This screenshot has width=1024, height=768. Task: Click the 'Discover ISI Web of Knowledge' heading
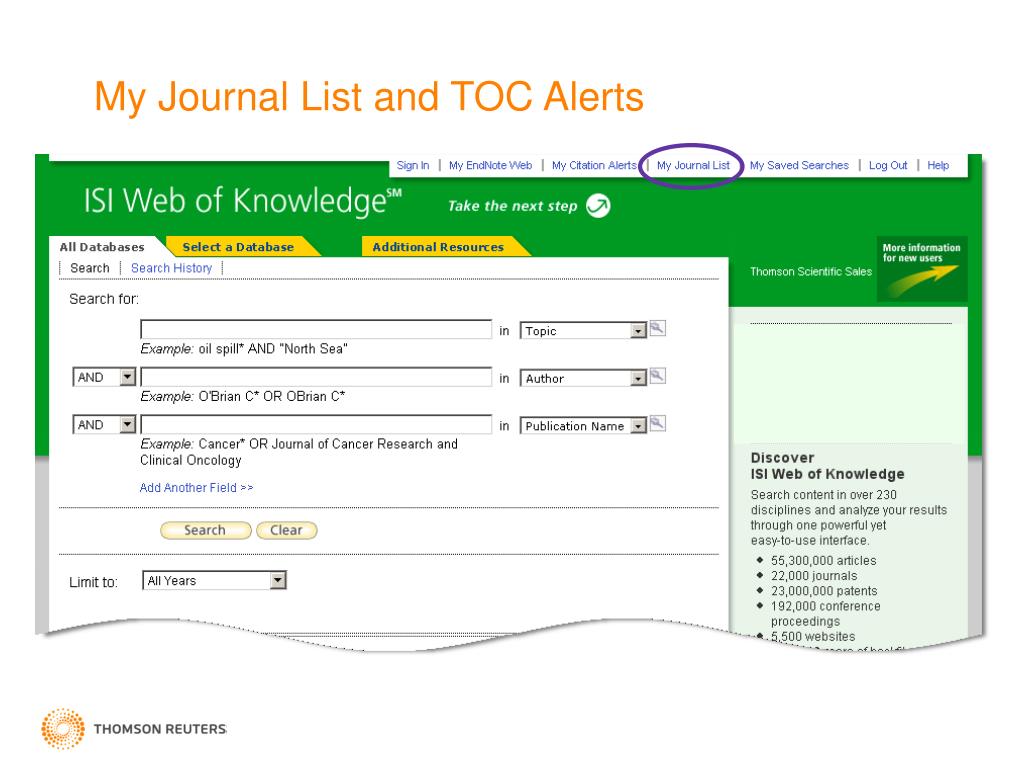[827, 466]
